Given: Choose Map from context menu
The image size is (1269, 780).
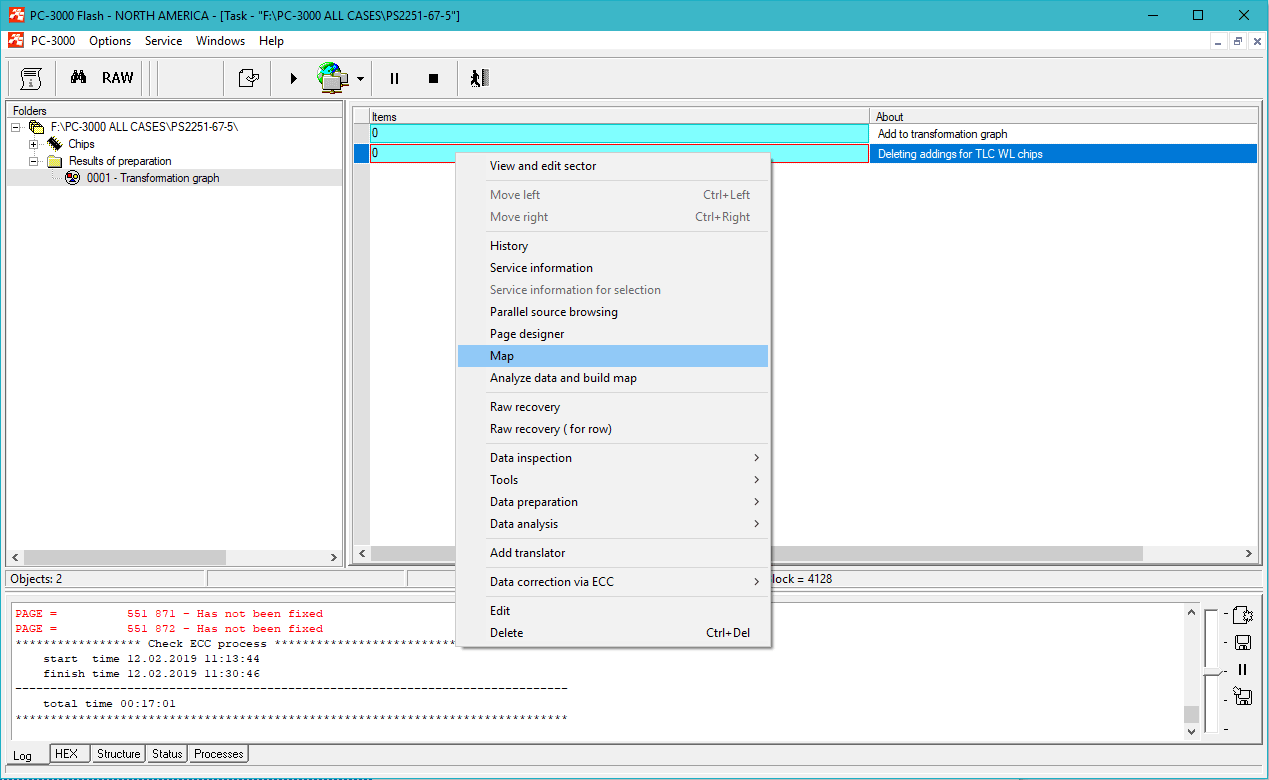Looking at the screenshot, I should (613, 356).
